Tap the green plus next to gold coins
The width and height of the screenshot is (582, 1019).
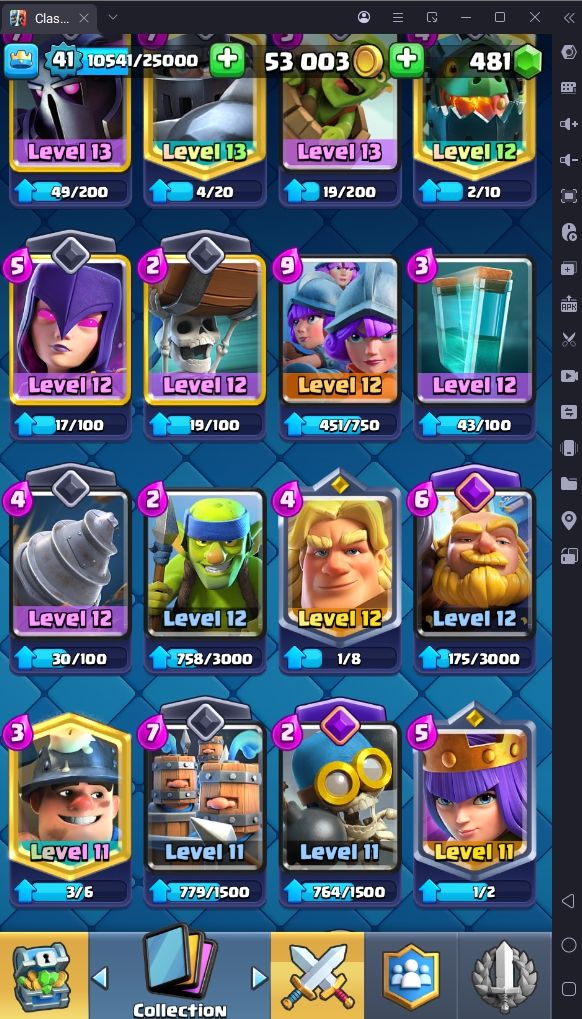pos(407,60)
